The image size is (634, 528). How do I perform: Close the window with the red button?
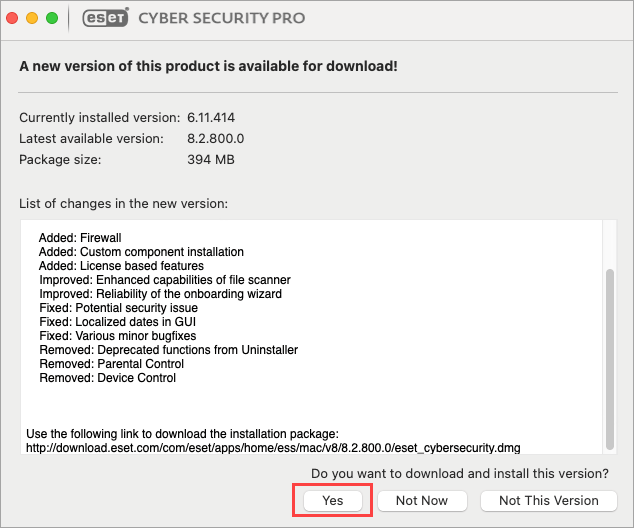tap(12, 18)
